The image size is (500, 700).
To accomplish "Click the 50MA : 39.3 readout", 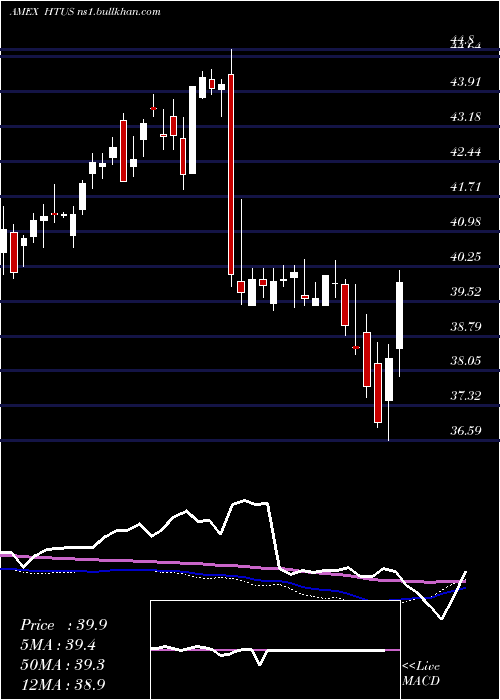I will [x=62, y=664].
